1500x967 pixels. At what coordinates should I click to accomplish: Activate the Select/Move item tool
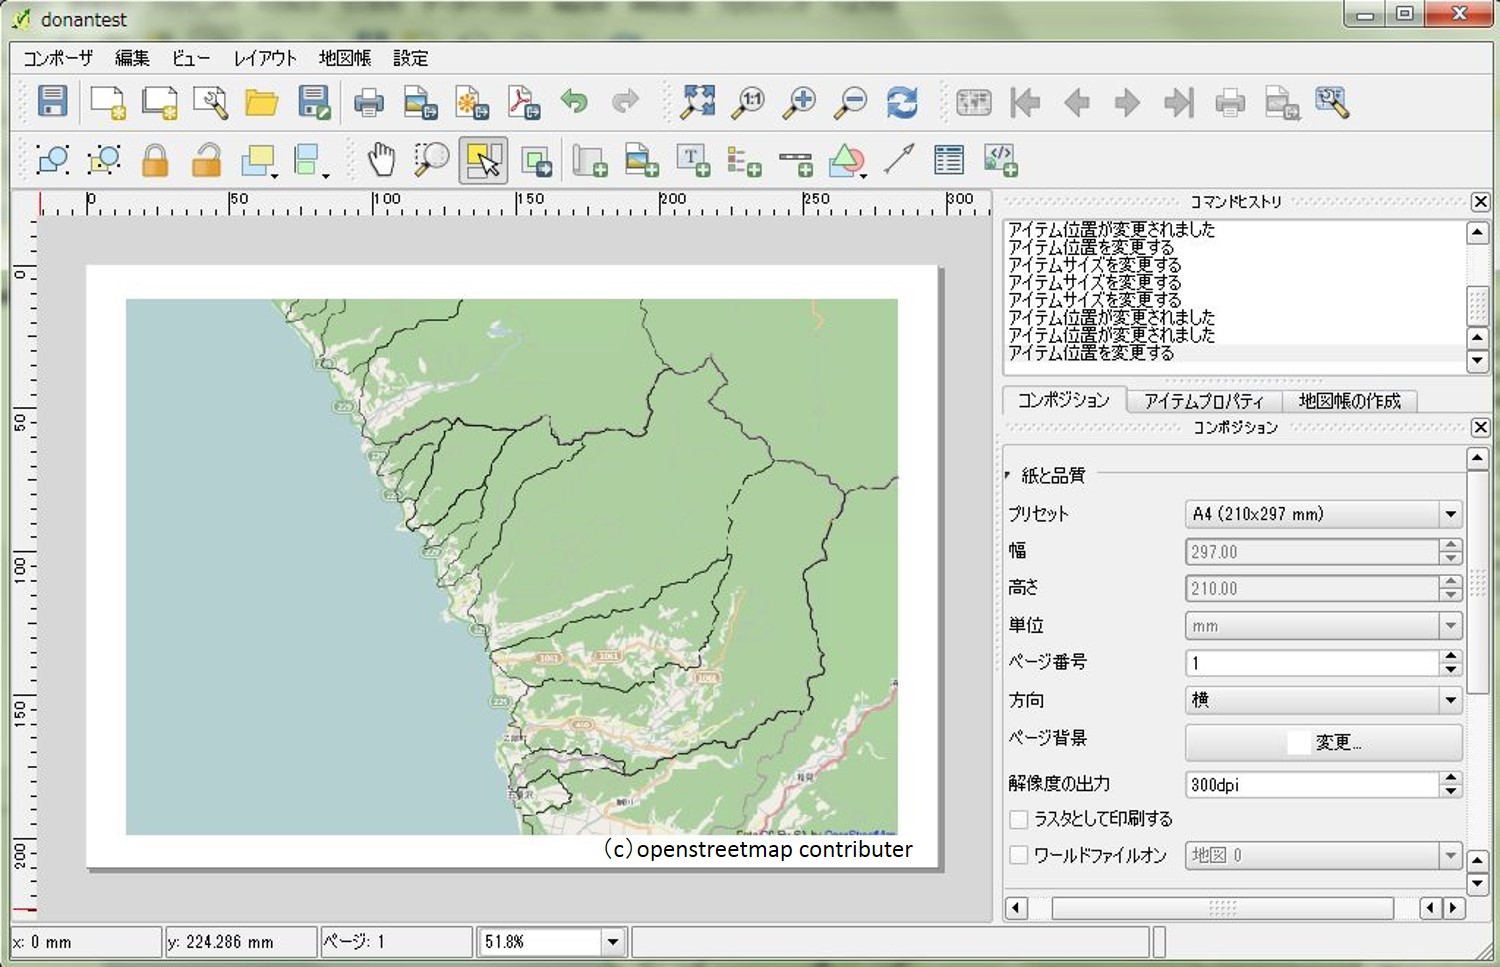coord(483,160)
